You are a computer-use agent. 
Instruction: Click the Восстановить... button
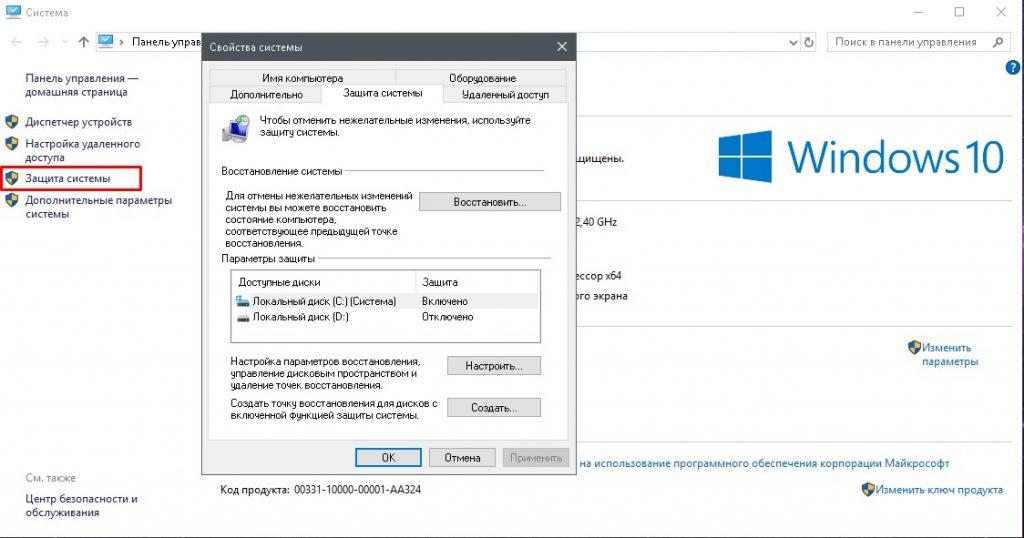pos(490,202)
